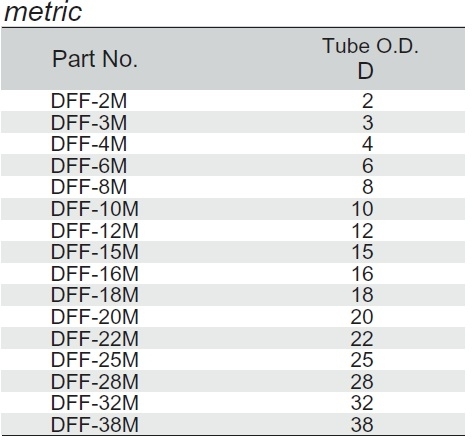
Task: Select part number DFF-32M
Action: tap(95, 403)
